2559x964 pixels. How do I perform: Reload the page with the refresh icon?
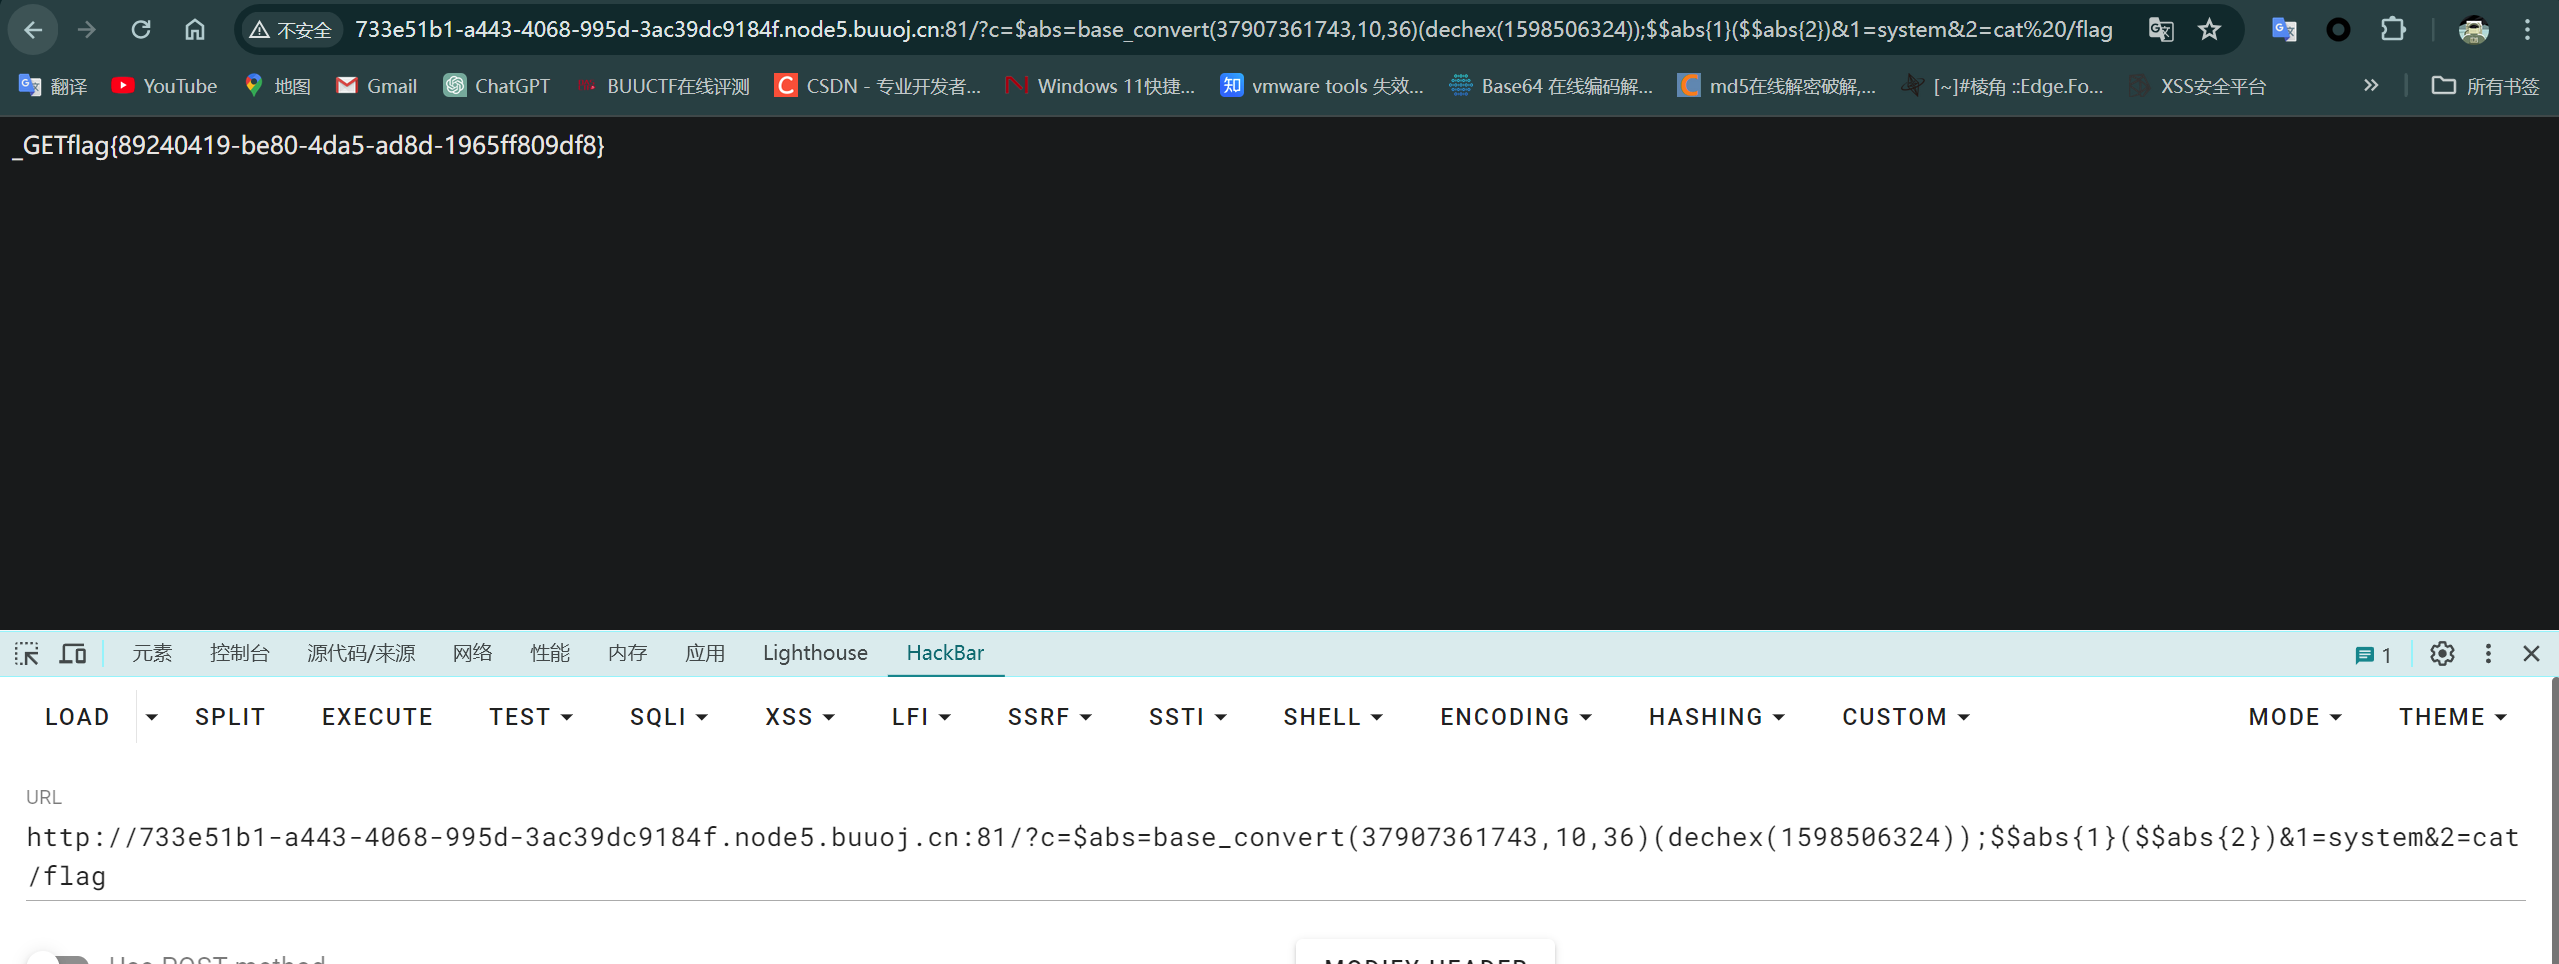[x=141, y=30]
